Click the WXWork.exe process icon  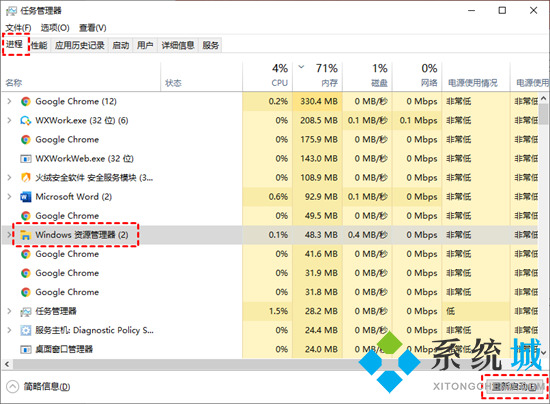[26, 121]
